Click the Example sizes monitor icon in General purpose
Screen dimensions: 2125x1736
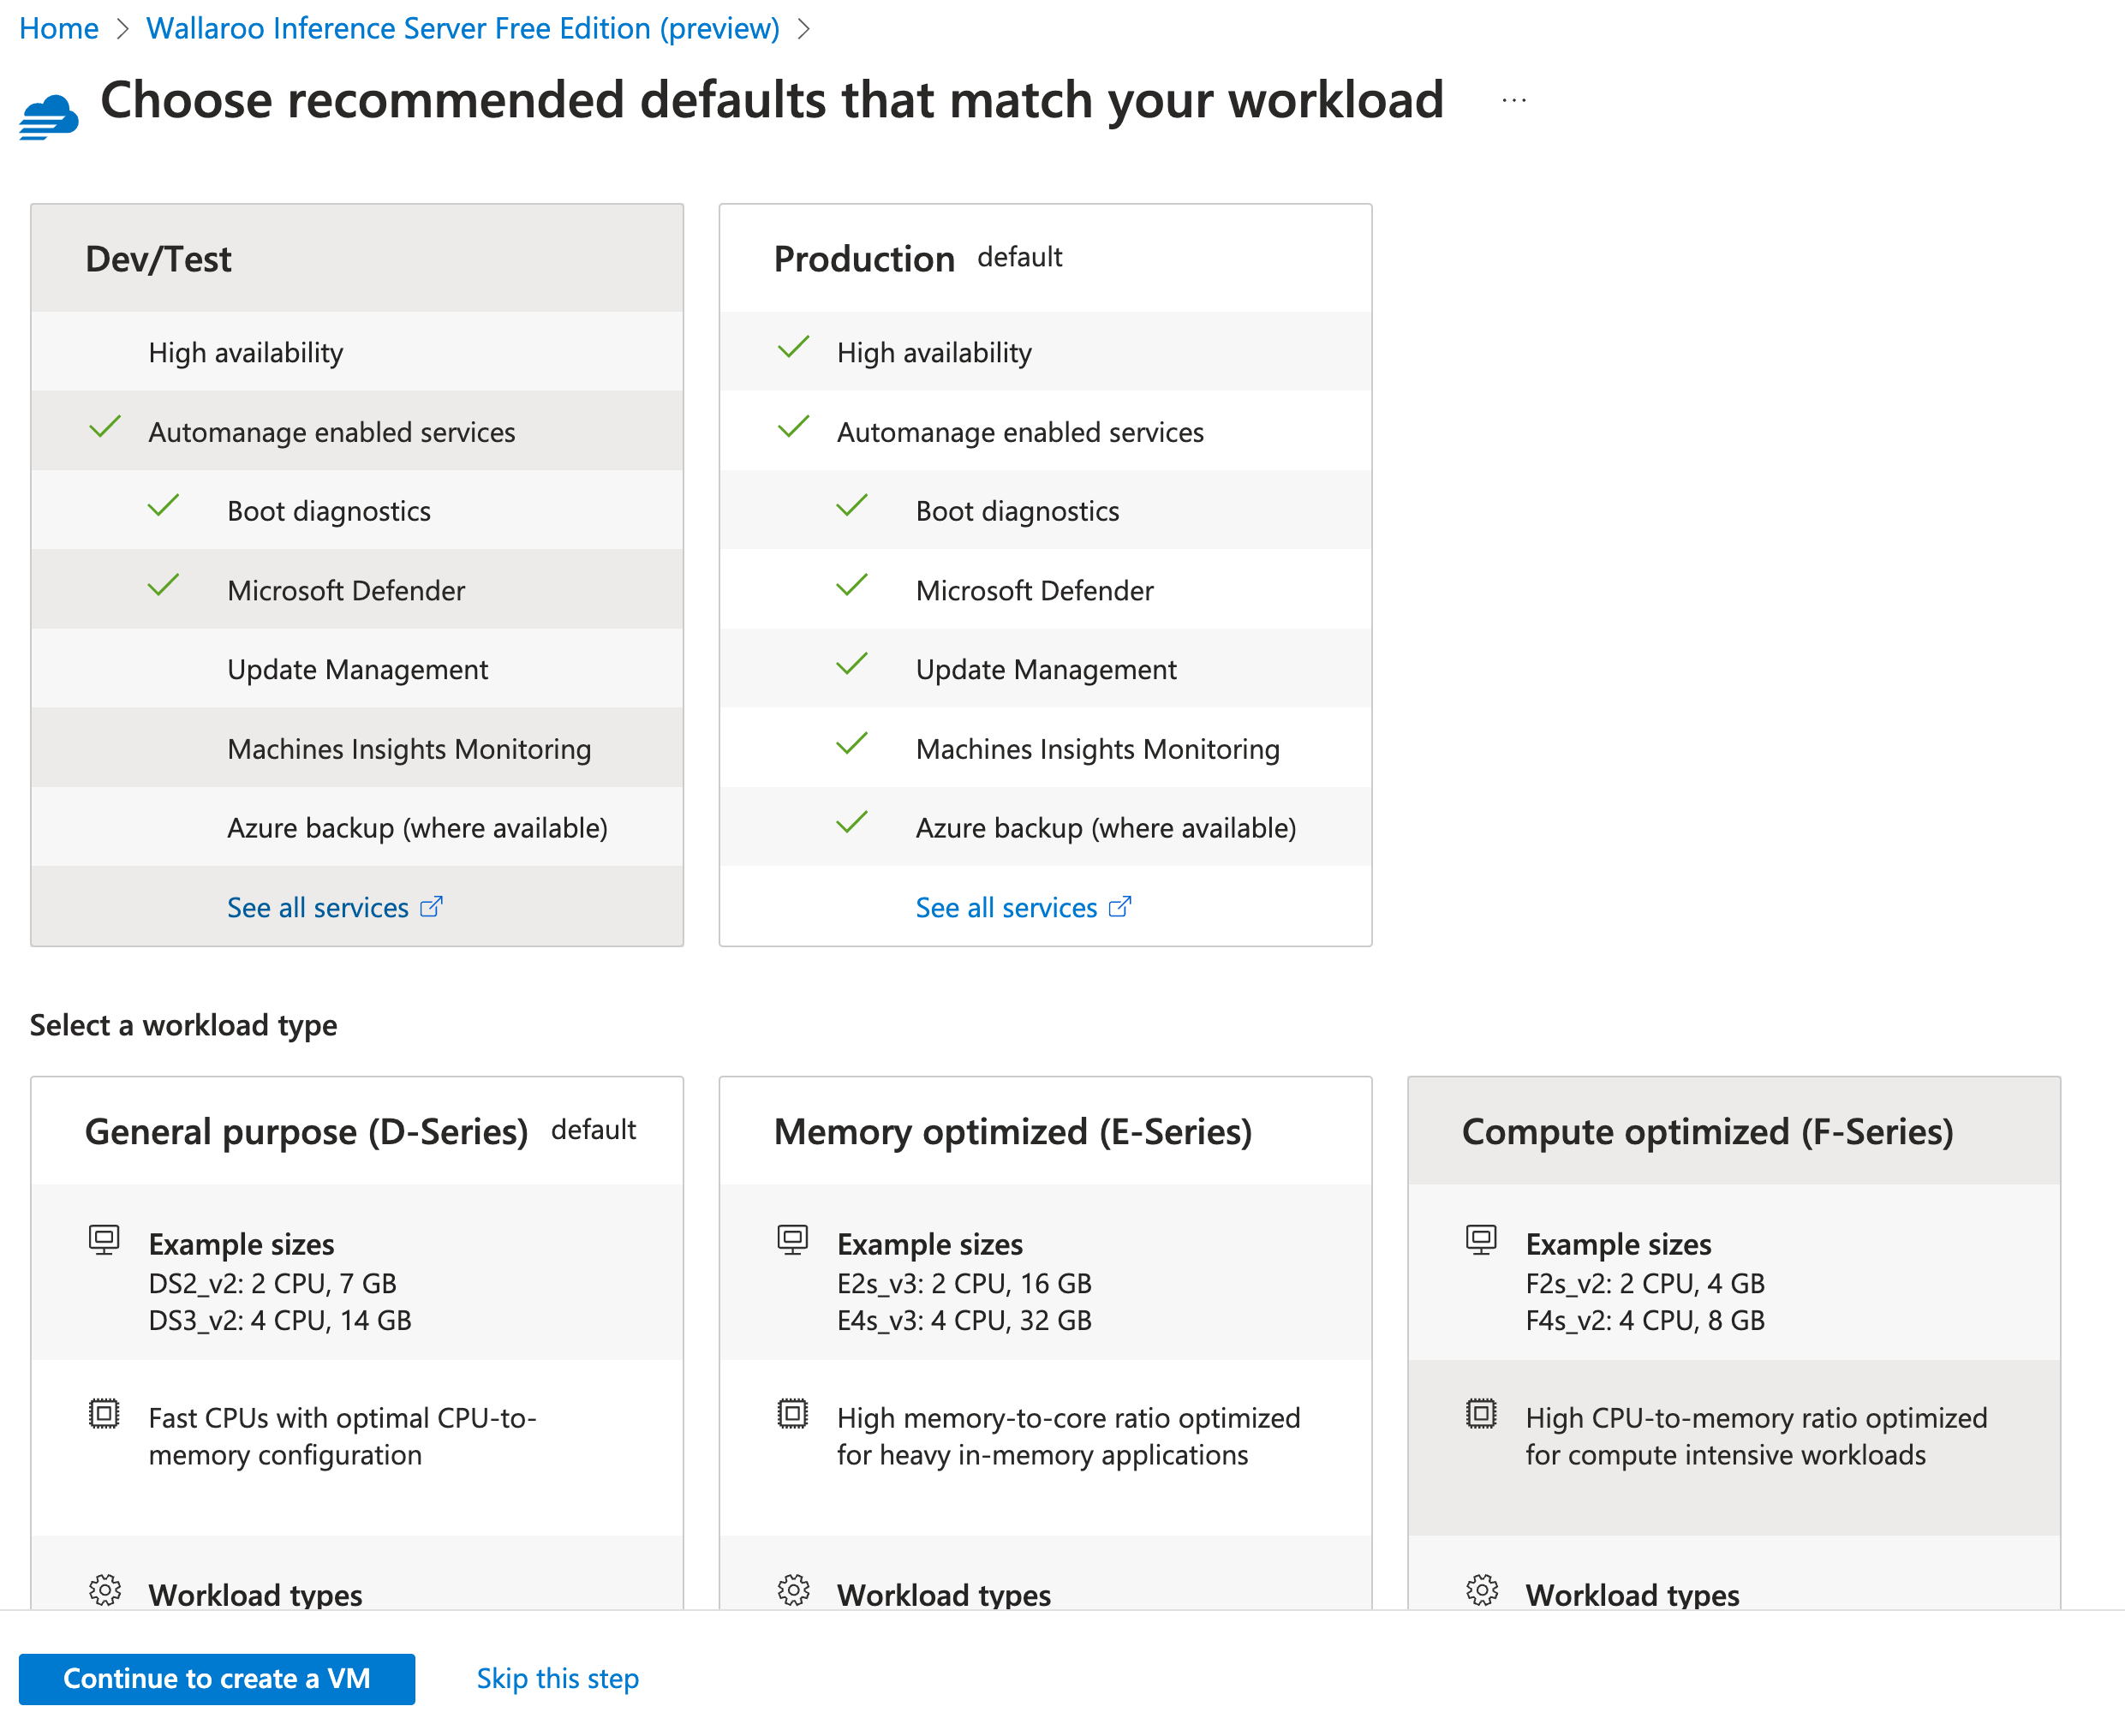(x=104, y=1240)
